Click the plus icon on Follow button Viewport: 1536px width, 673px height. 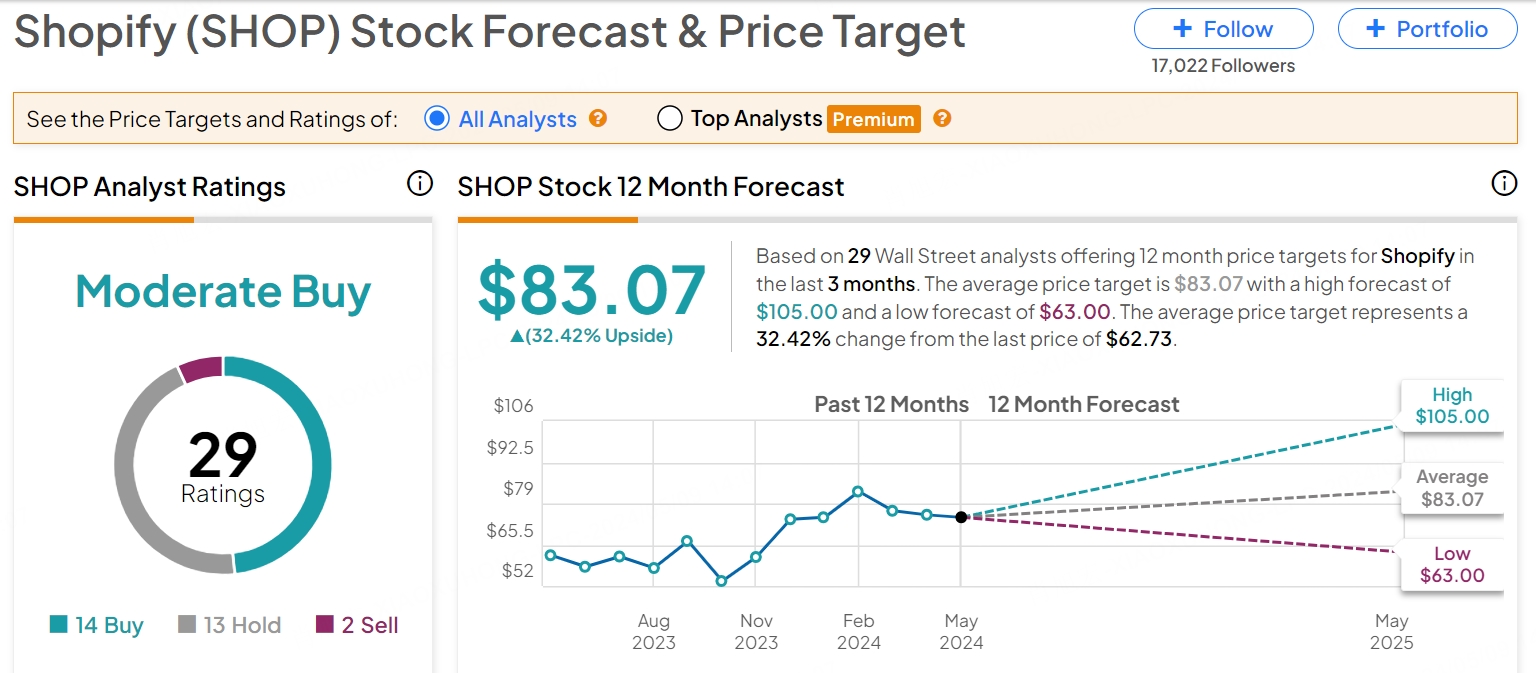coord(1182,29)
